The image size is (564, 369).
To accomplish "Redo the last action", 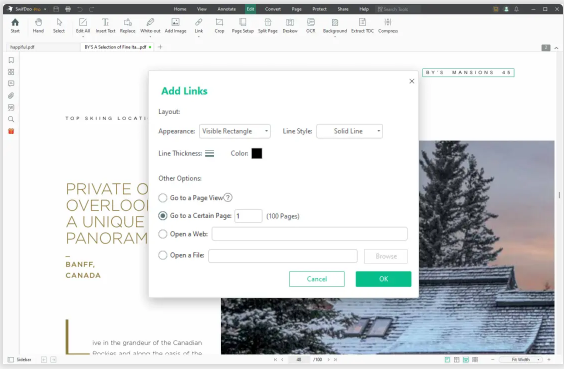I will [x=92, y=9].
